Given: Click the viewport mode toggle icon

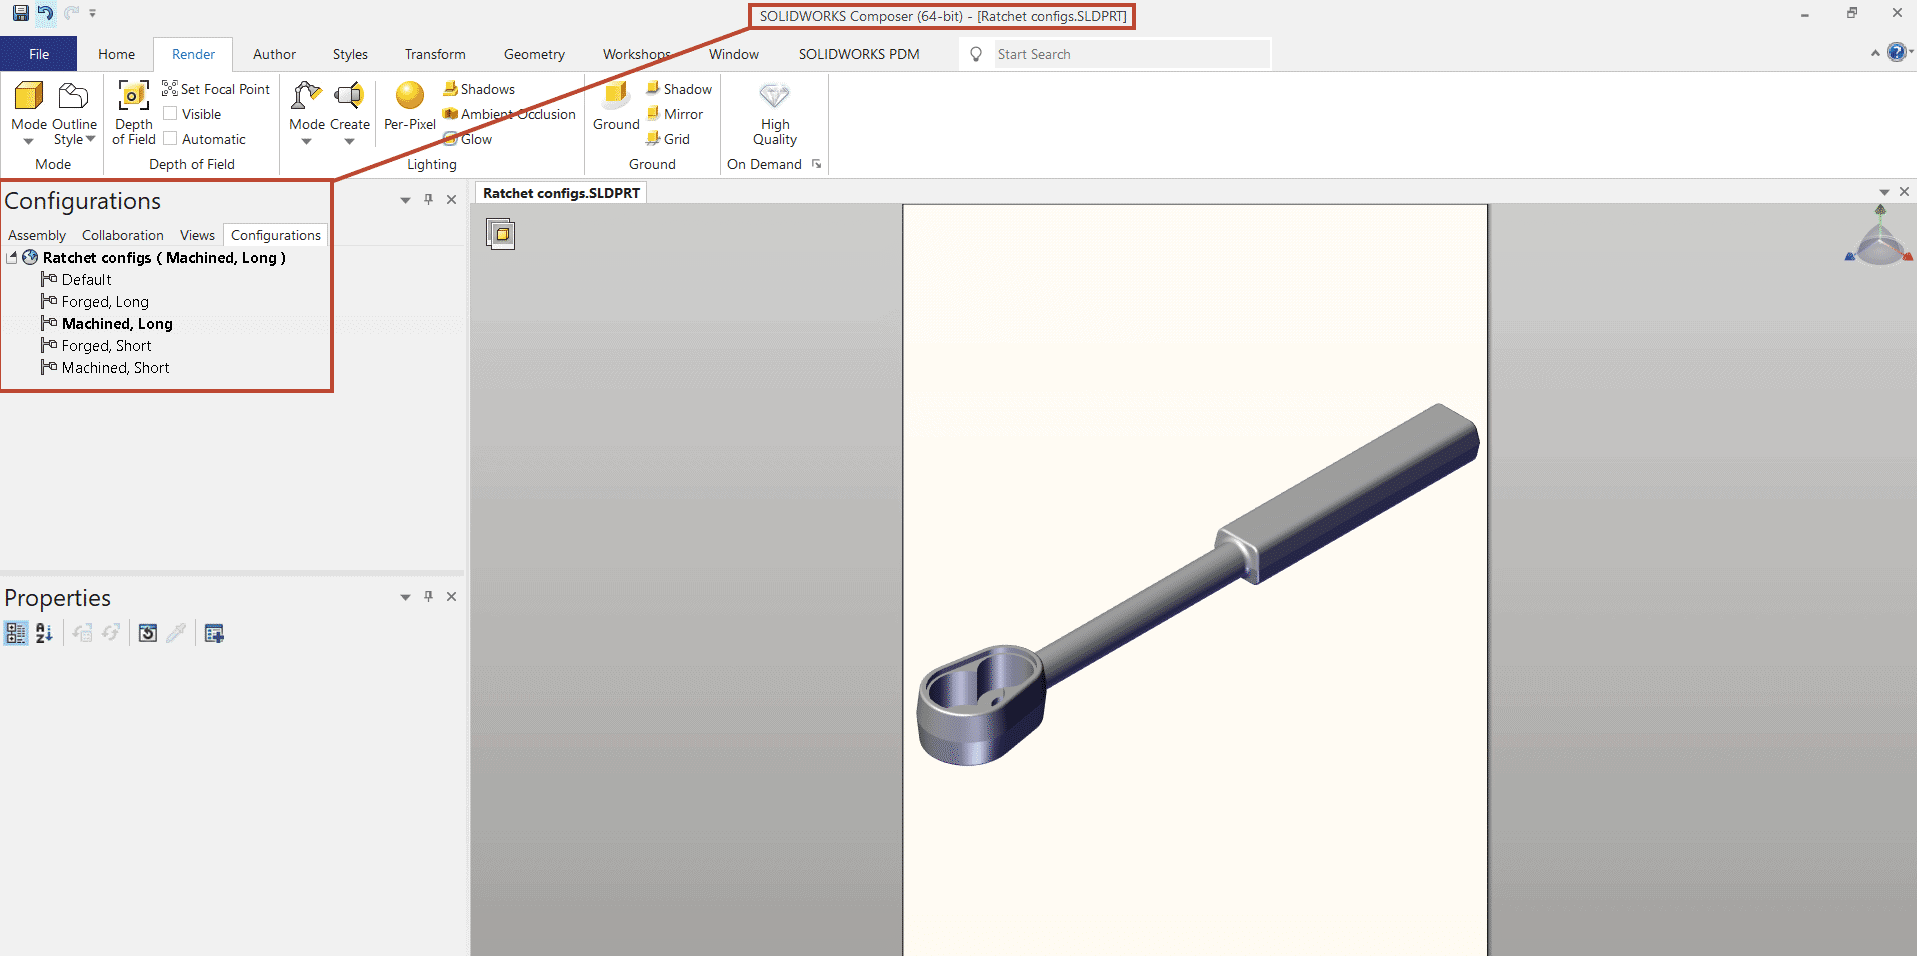Looking at the screenshot, I should coord(500,234).
